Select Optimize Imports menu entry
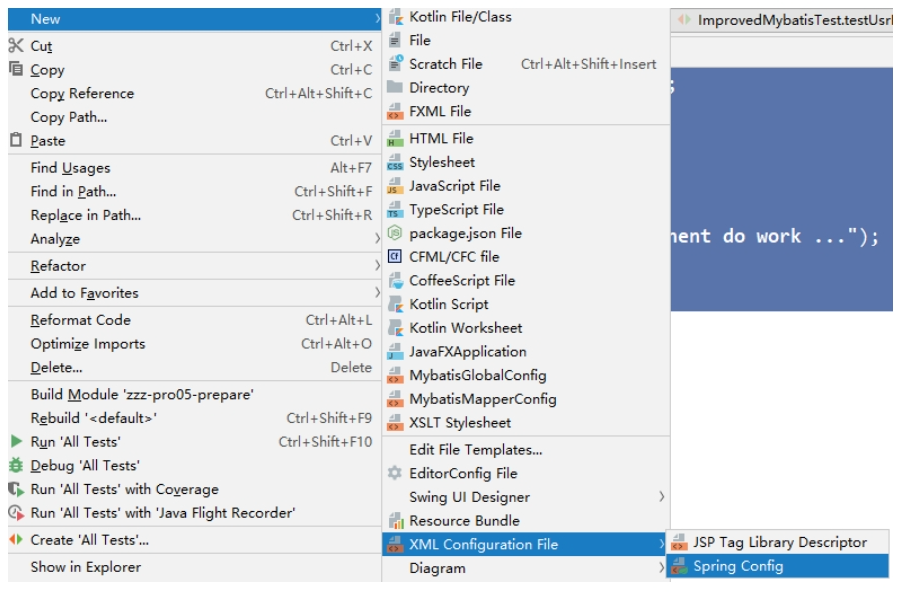This screenshot has height=595, width=897. click(x=195, y=344)
